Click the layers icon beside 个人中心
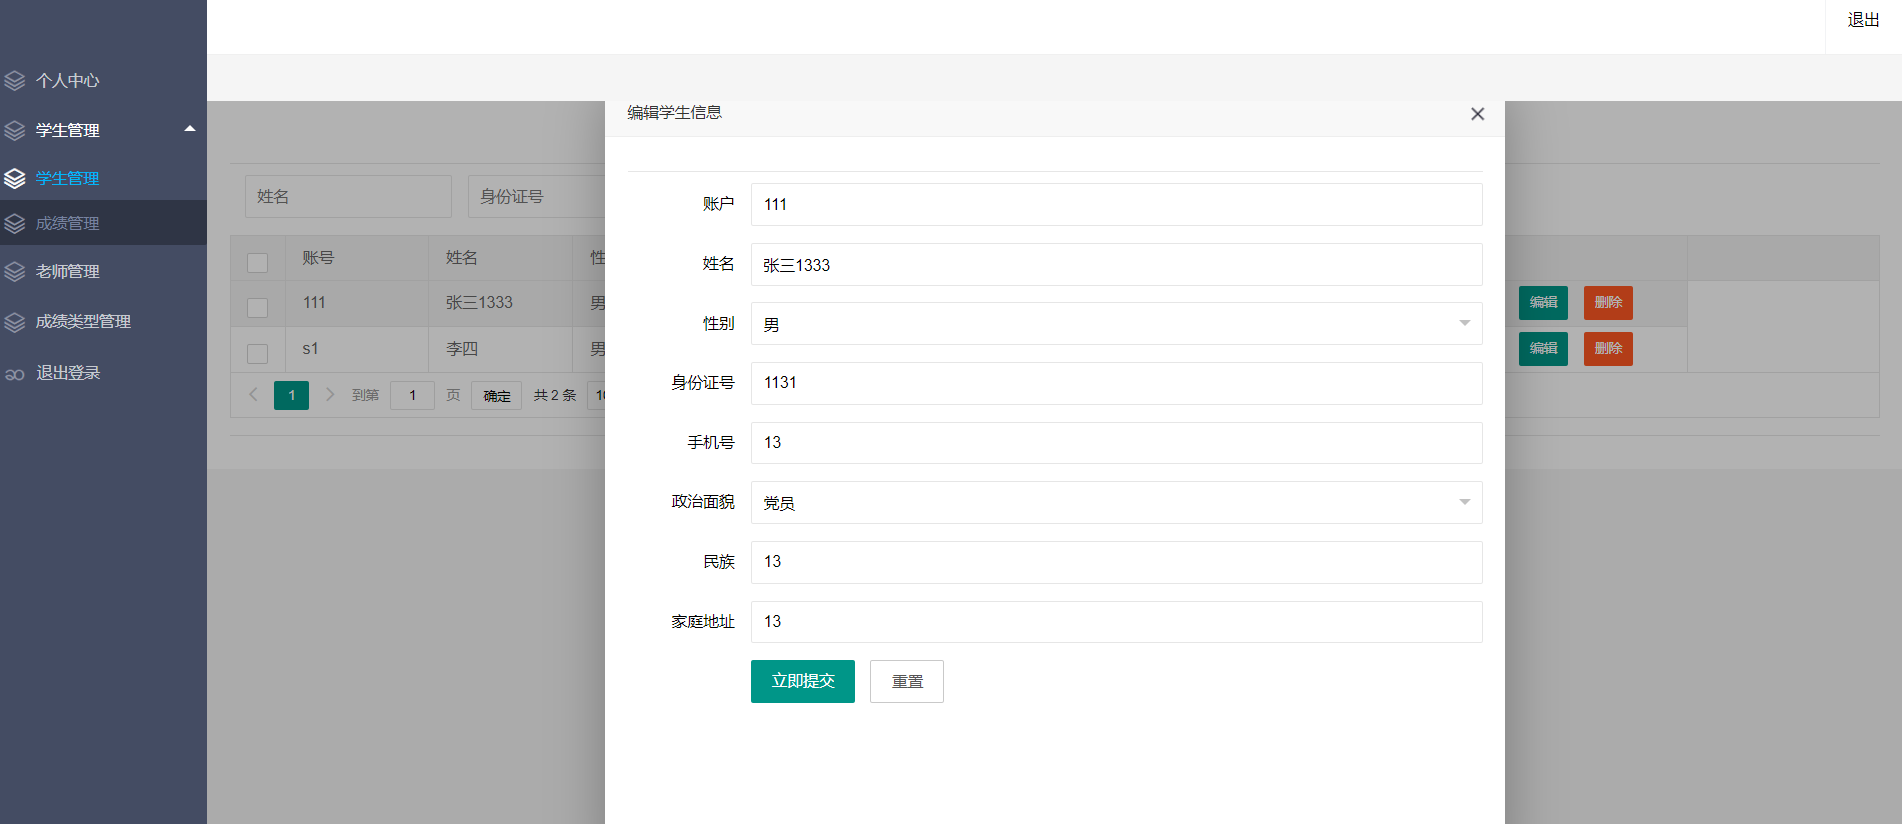The height and width of the screenshot is (824, 1902). point(15,80)
